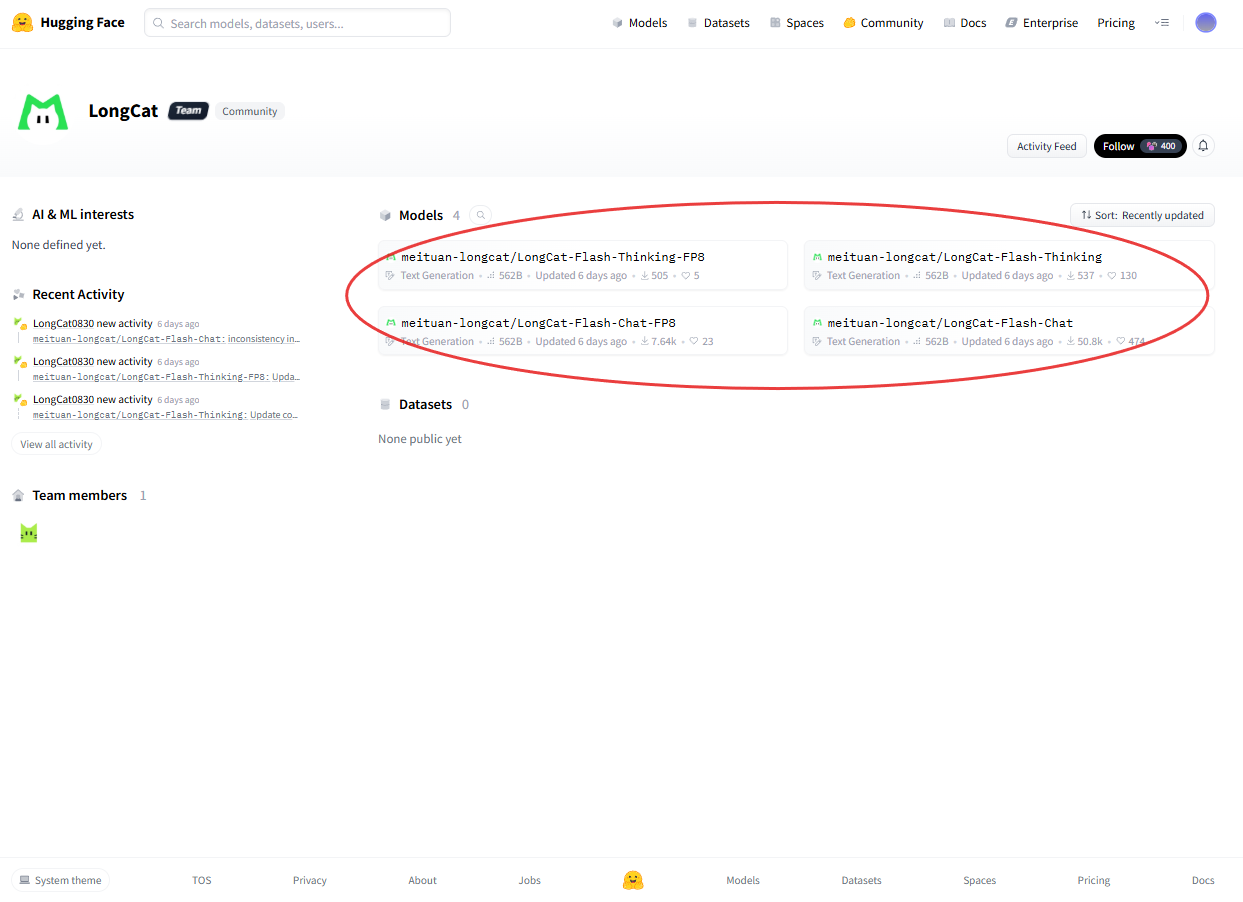Open Pricing in top navigation
1243x902 pixels.
[x=1116, y=22]
